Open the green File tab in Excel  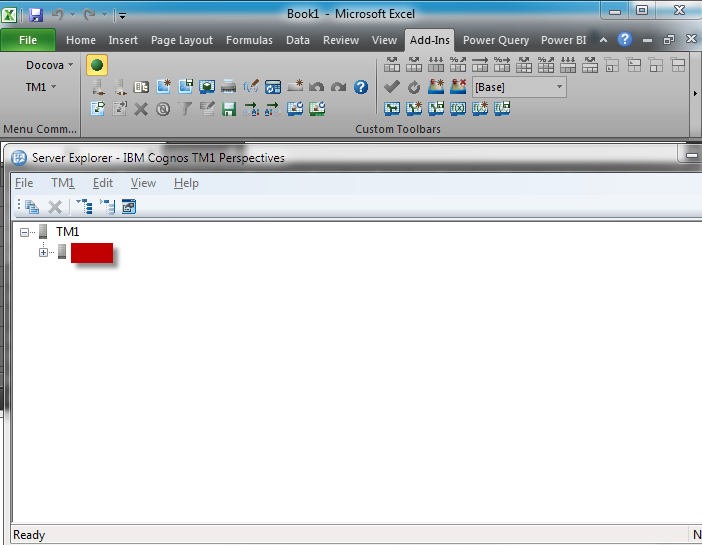coord(28,40)
